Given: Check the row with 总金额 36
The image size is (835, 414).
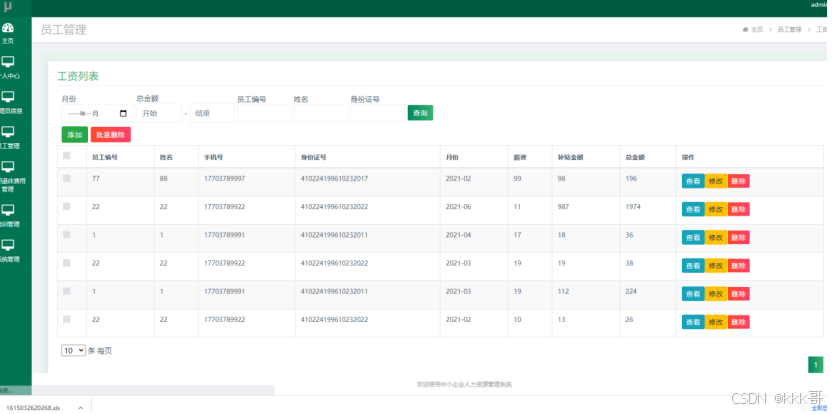Looking at the screenshot, I should click(67, 234).
